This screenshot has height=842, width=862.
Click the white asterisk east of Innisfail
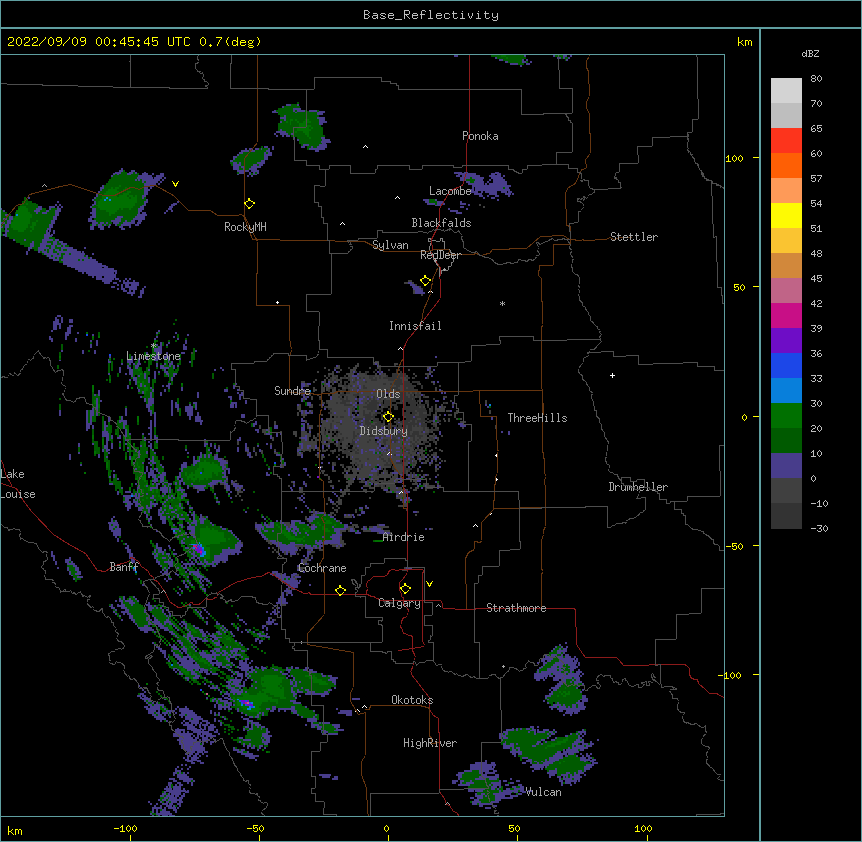pos(502,303)
